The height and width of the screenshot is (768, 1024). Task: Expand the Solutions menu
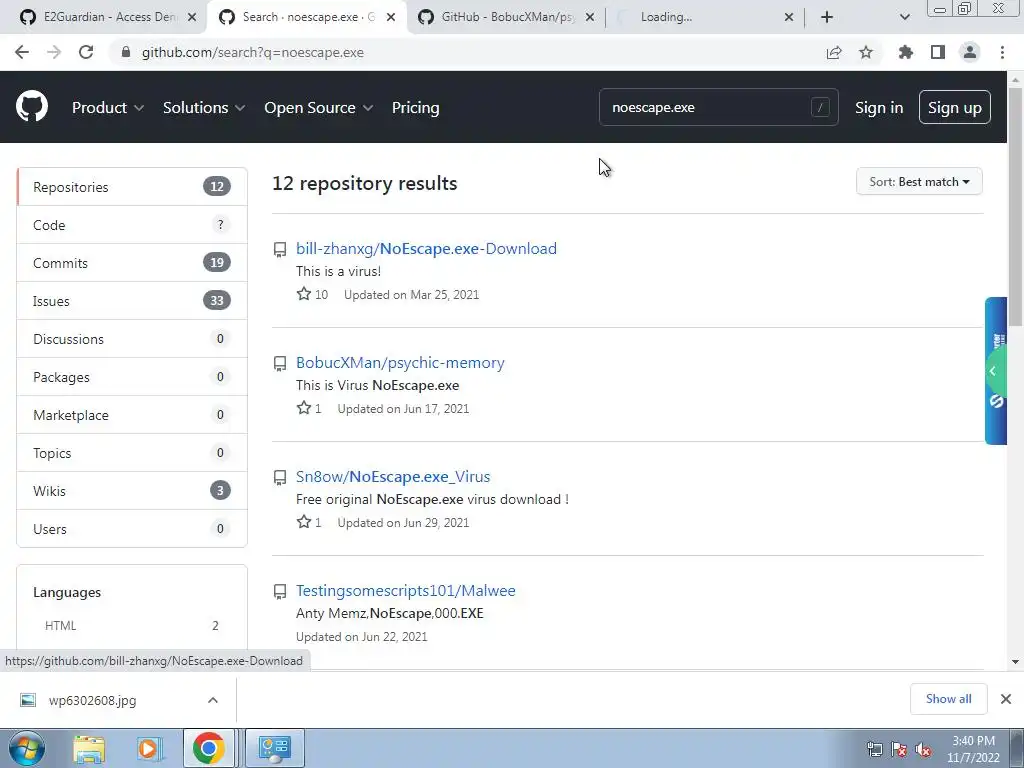click(x=204, y=108)
